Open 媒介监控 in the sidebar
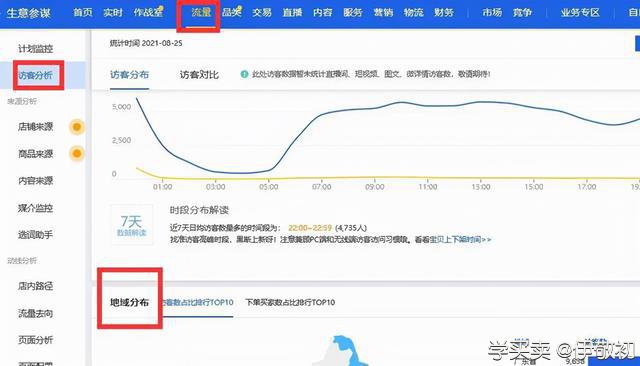 [x=36, y=208]
